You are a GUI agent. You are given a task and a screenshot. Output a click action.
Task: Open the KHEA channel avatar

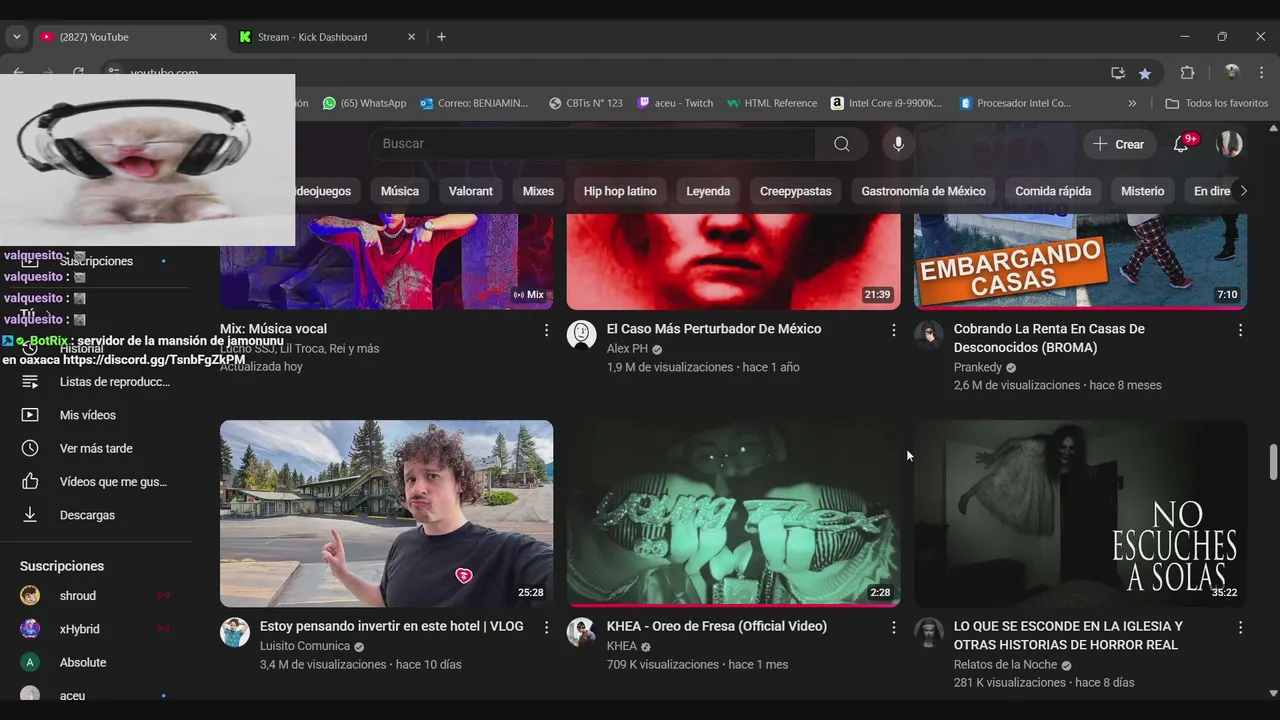[x=582, y=632]
